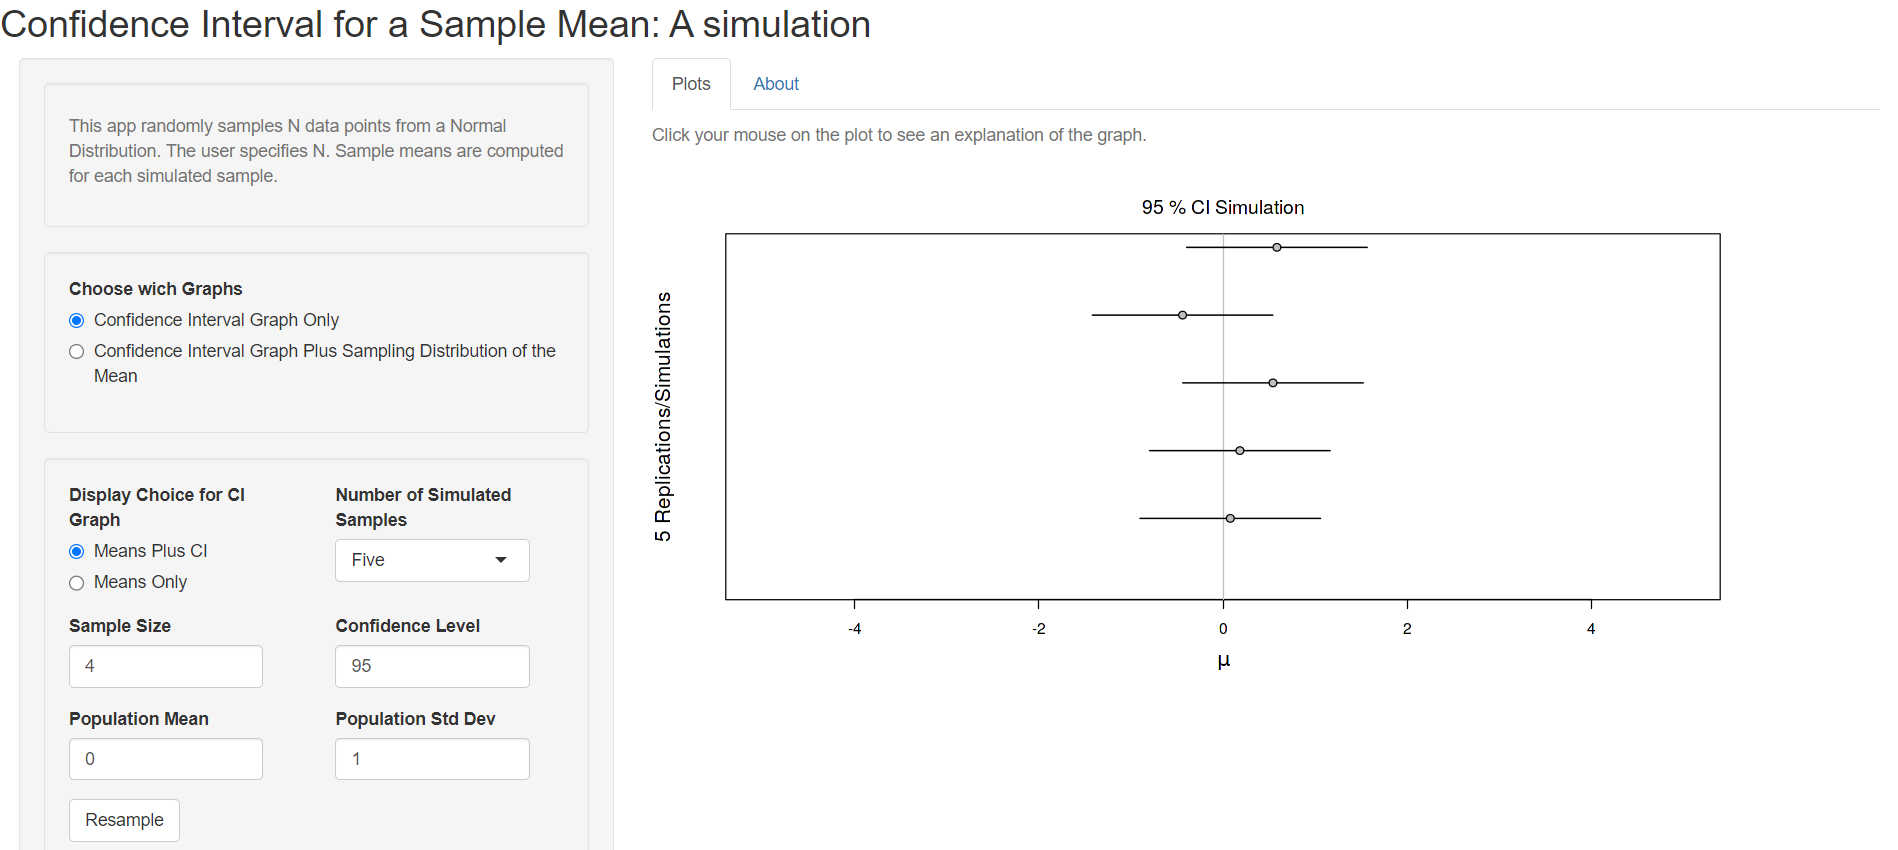Click the dropdown arrow beside Five

[x=501, y=561]
